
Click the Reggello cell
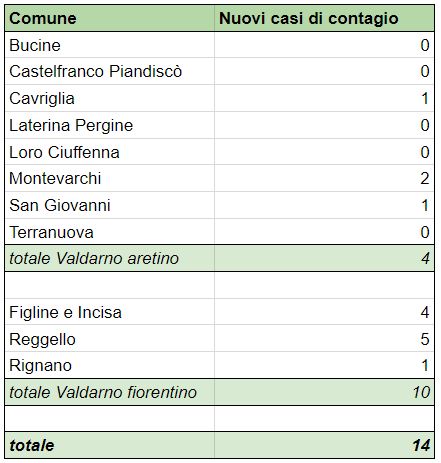(x=110, y=339)
